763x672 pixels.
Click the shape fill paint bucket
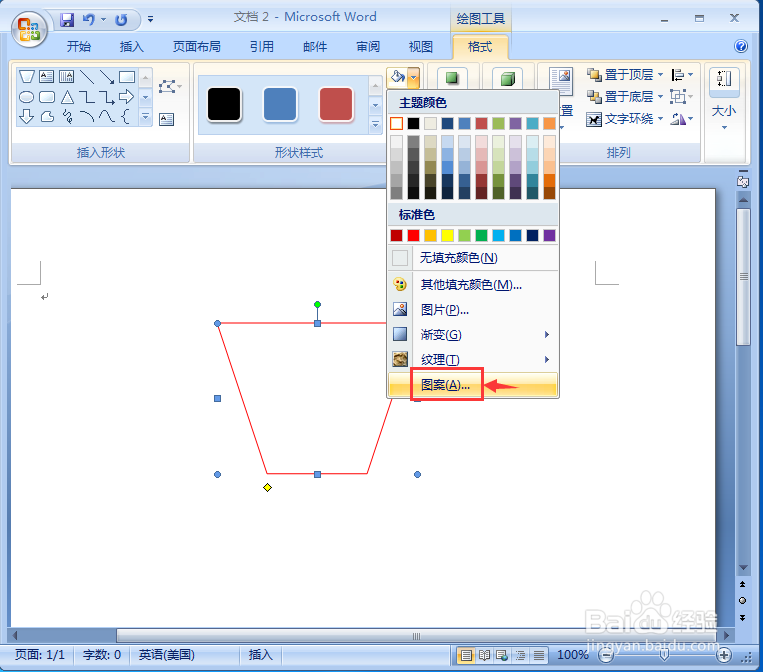398,76
